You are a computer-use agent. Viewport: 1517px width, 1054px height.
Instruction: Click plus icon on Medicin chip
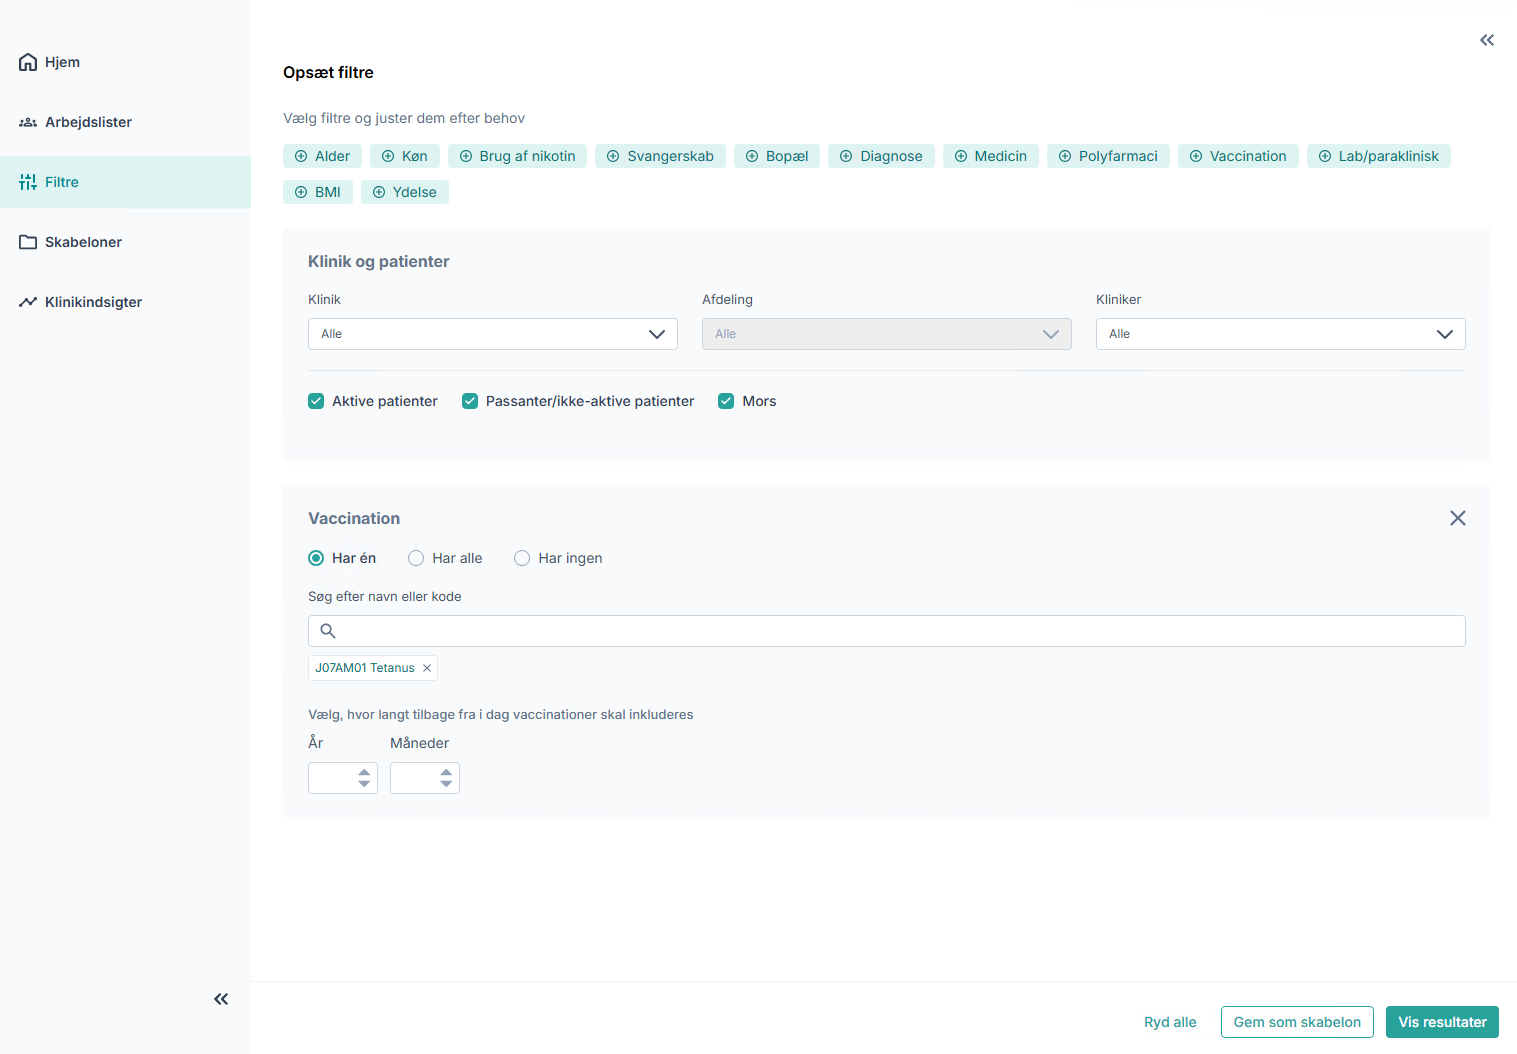(961, 156)
